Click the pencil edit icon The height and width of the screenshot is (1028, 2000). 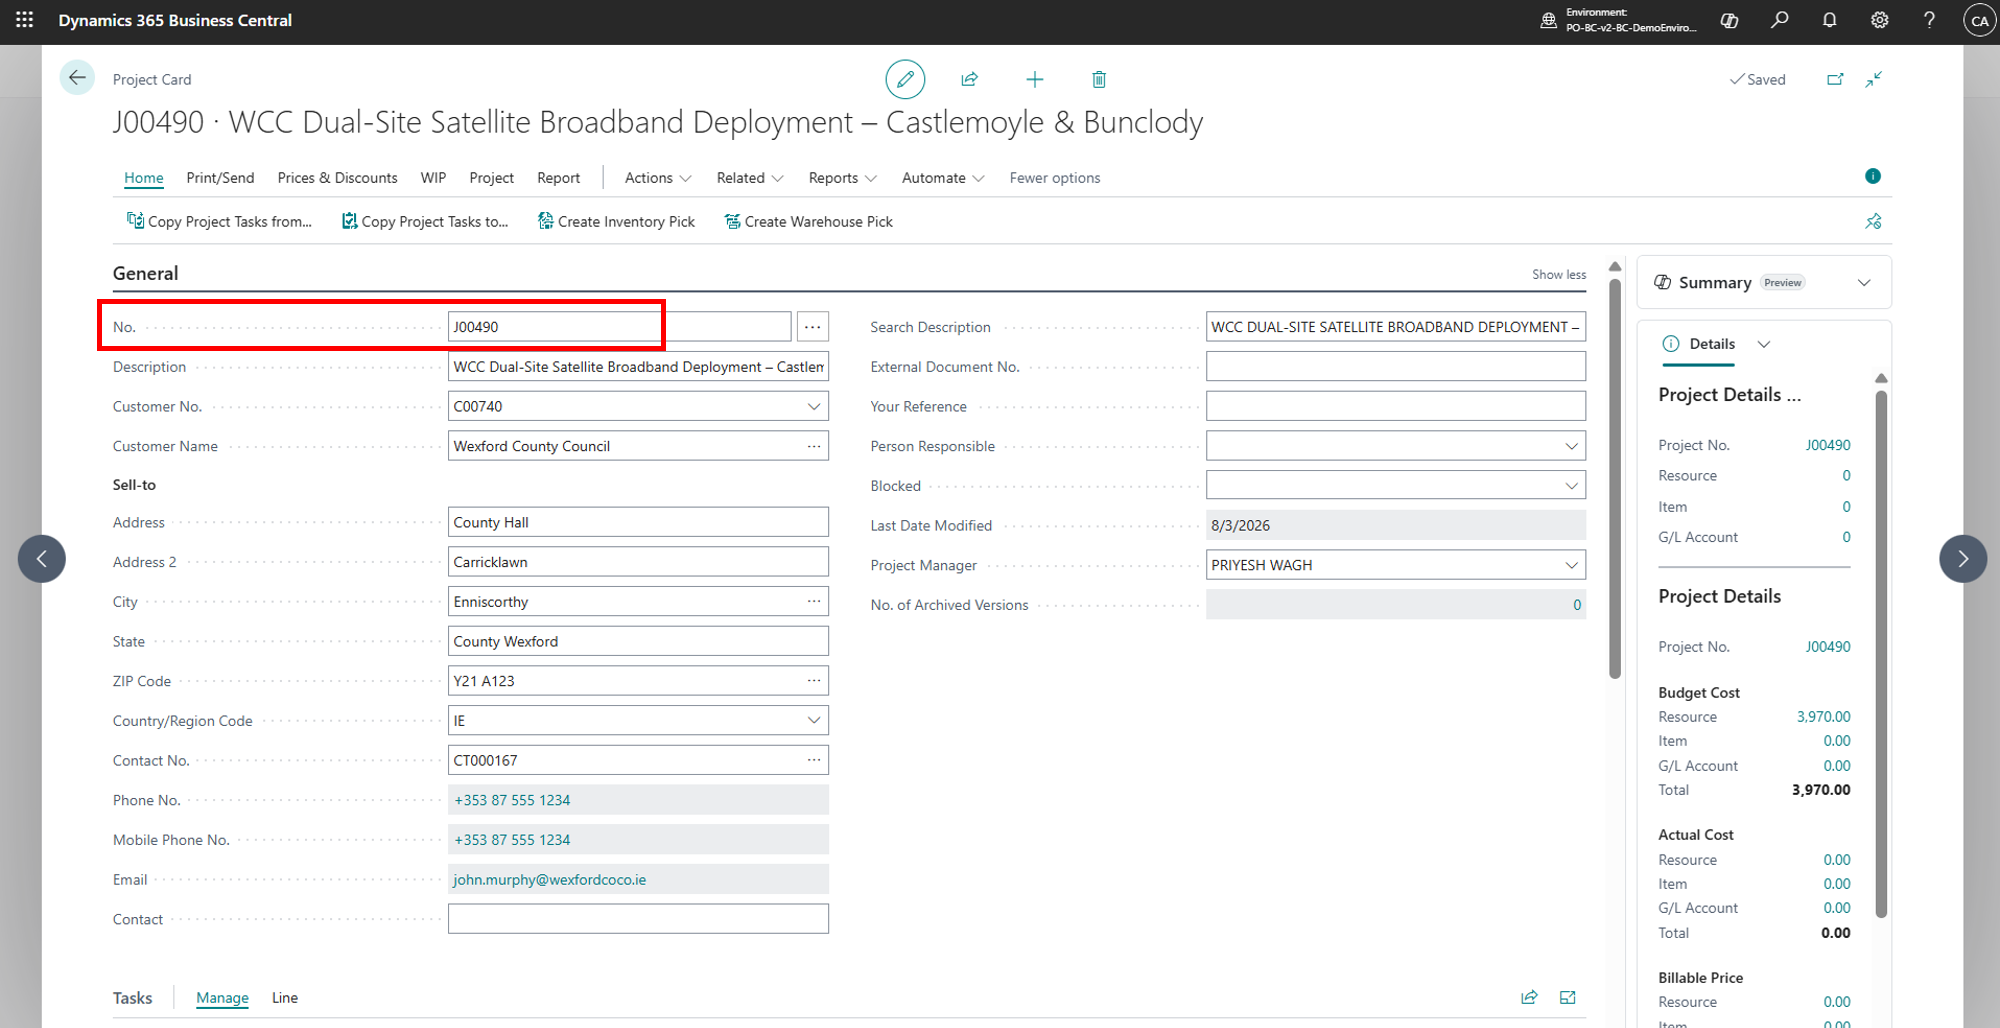(x=905, y=79)
